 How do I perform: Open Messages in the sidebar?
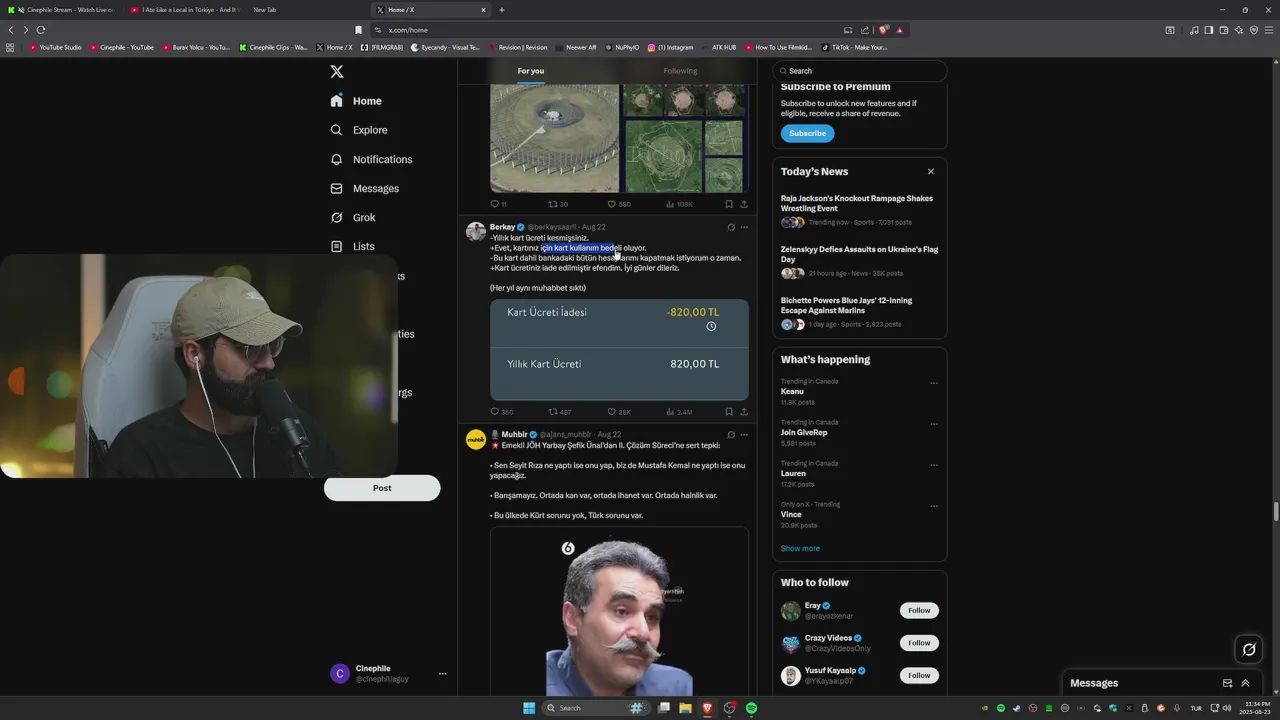tap(365, 188)
